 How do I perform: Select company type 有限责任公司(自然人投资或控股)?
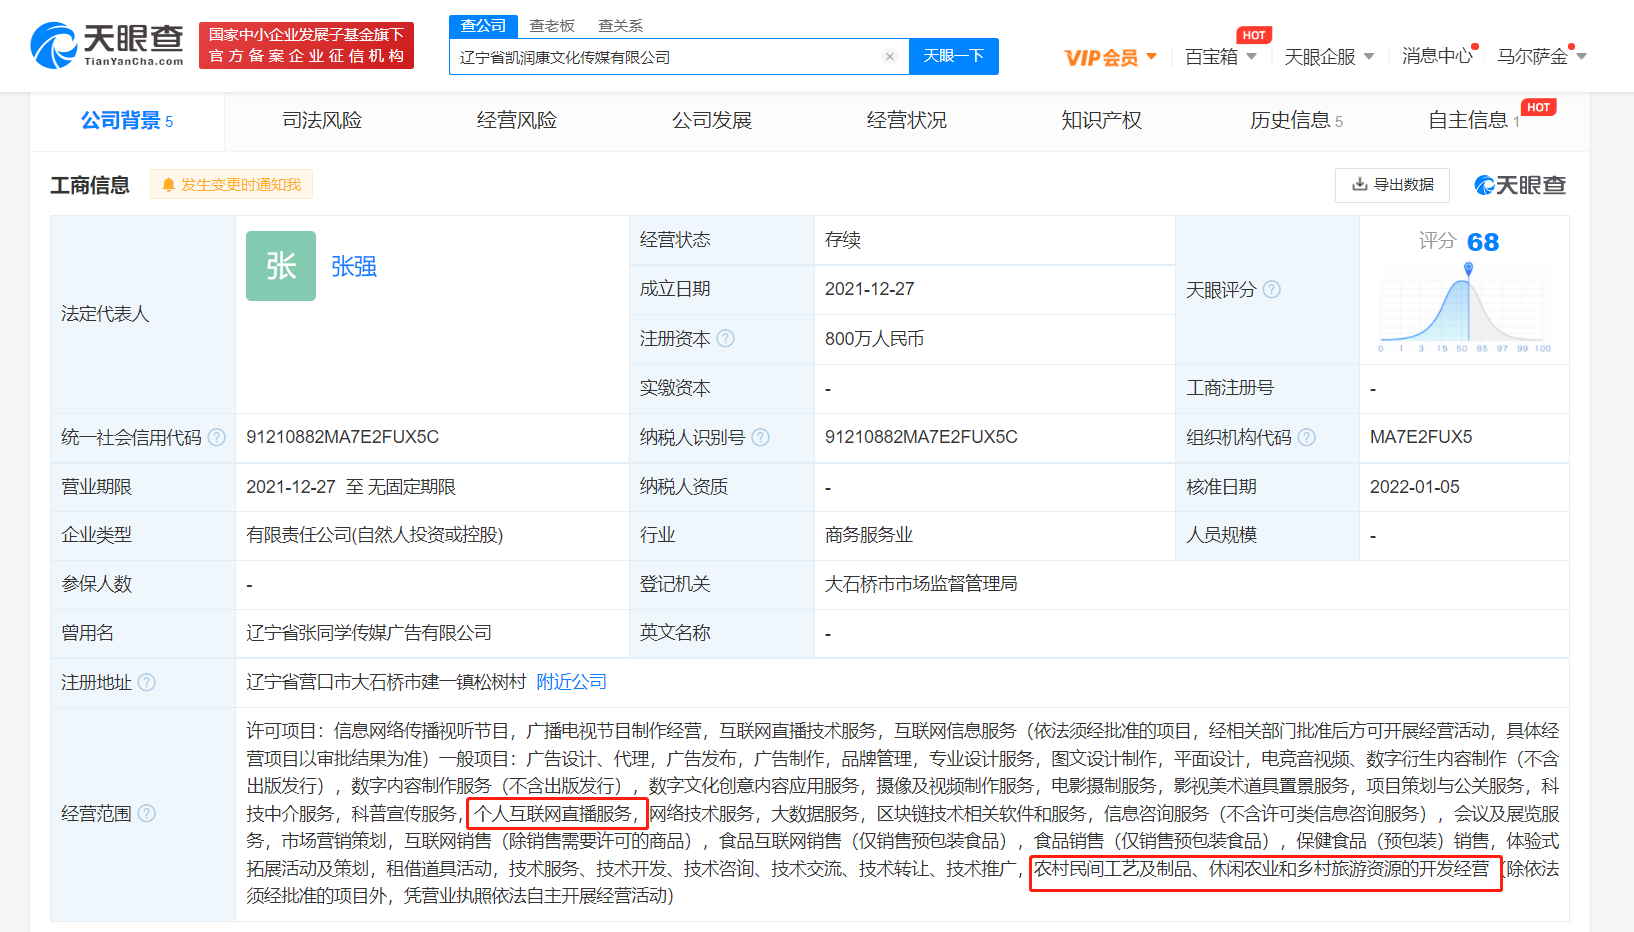tap(375, 535)
